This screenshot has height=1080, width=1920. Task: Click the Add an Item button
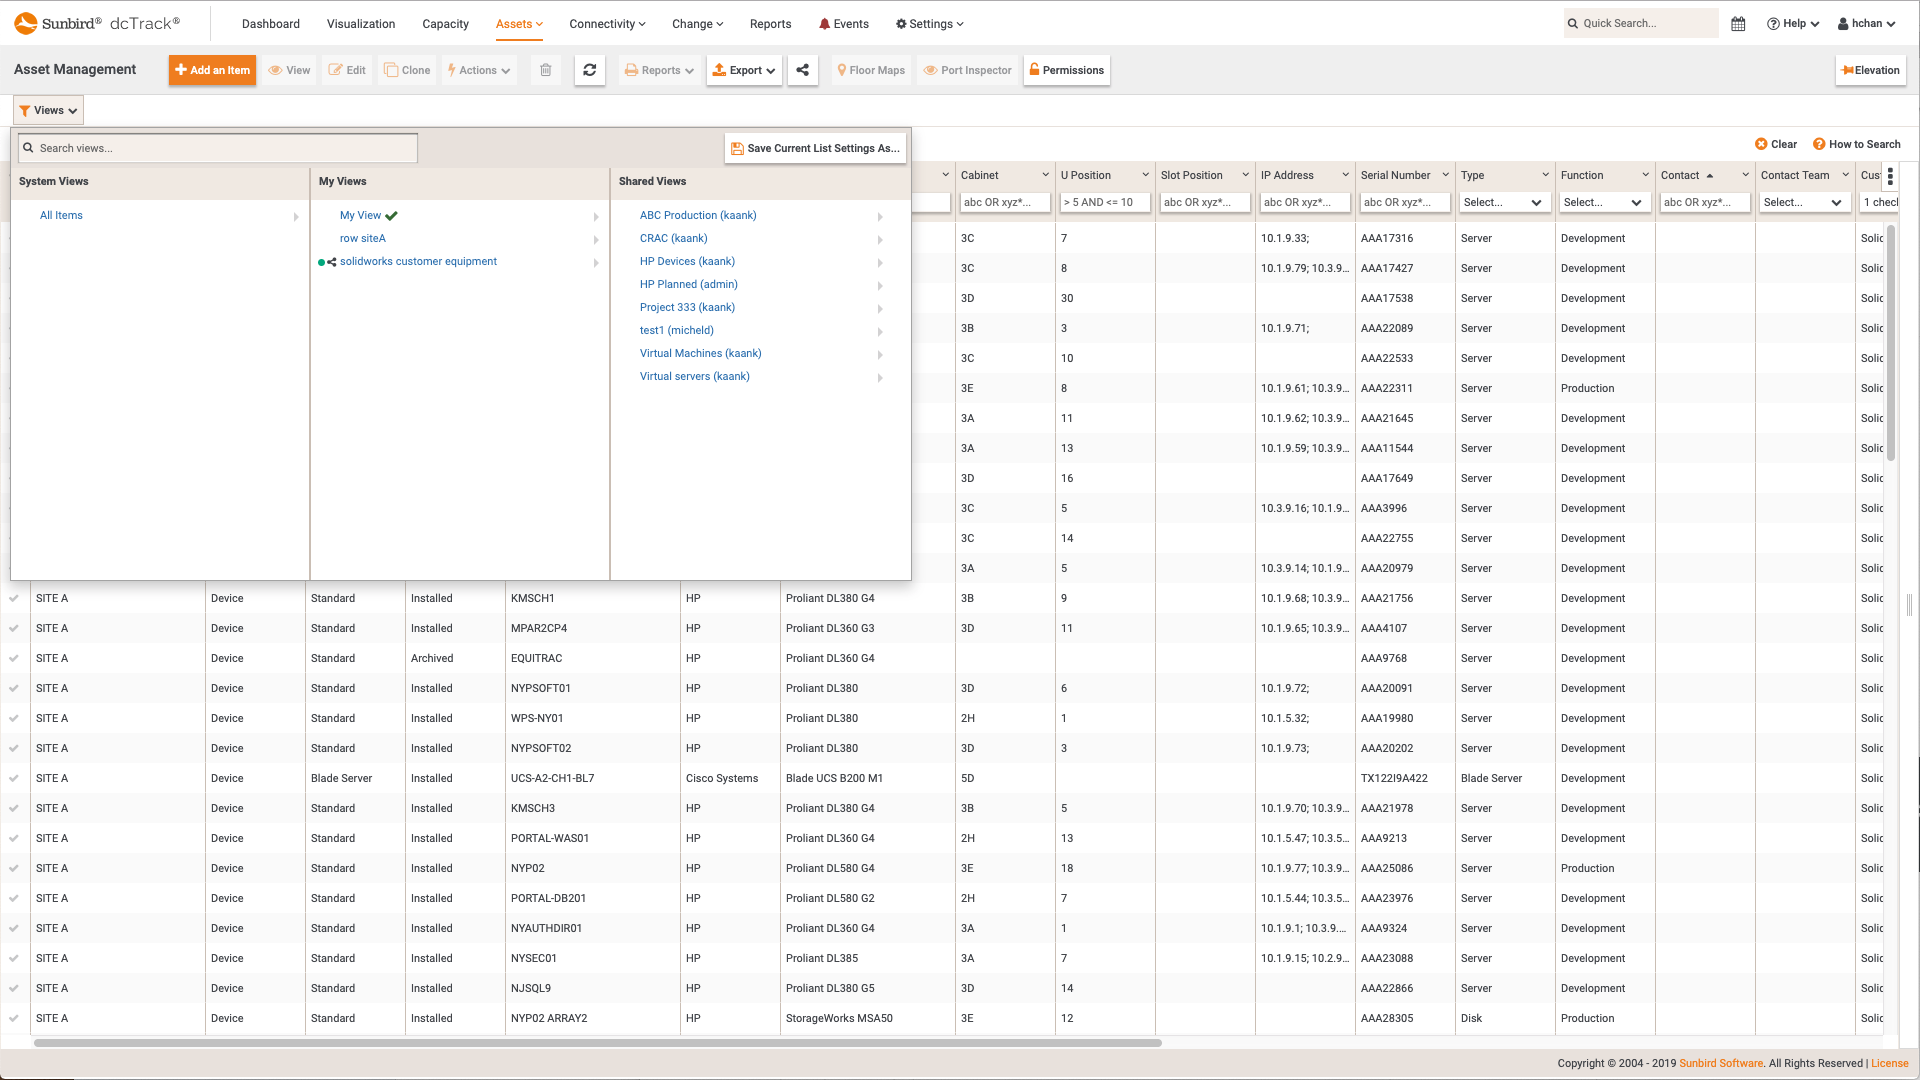pos(212,70)
